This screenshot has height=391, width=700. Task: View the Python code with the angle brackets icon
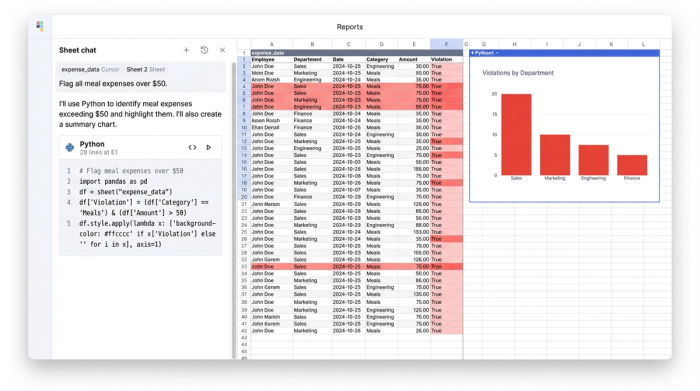pyautogui.click(x=192, y=147)
